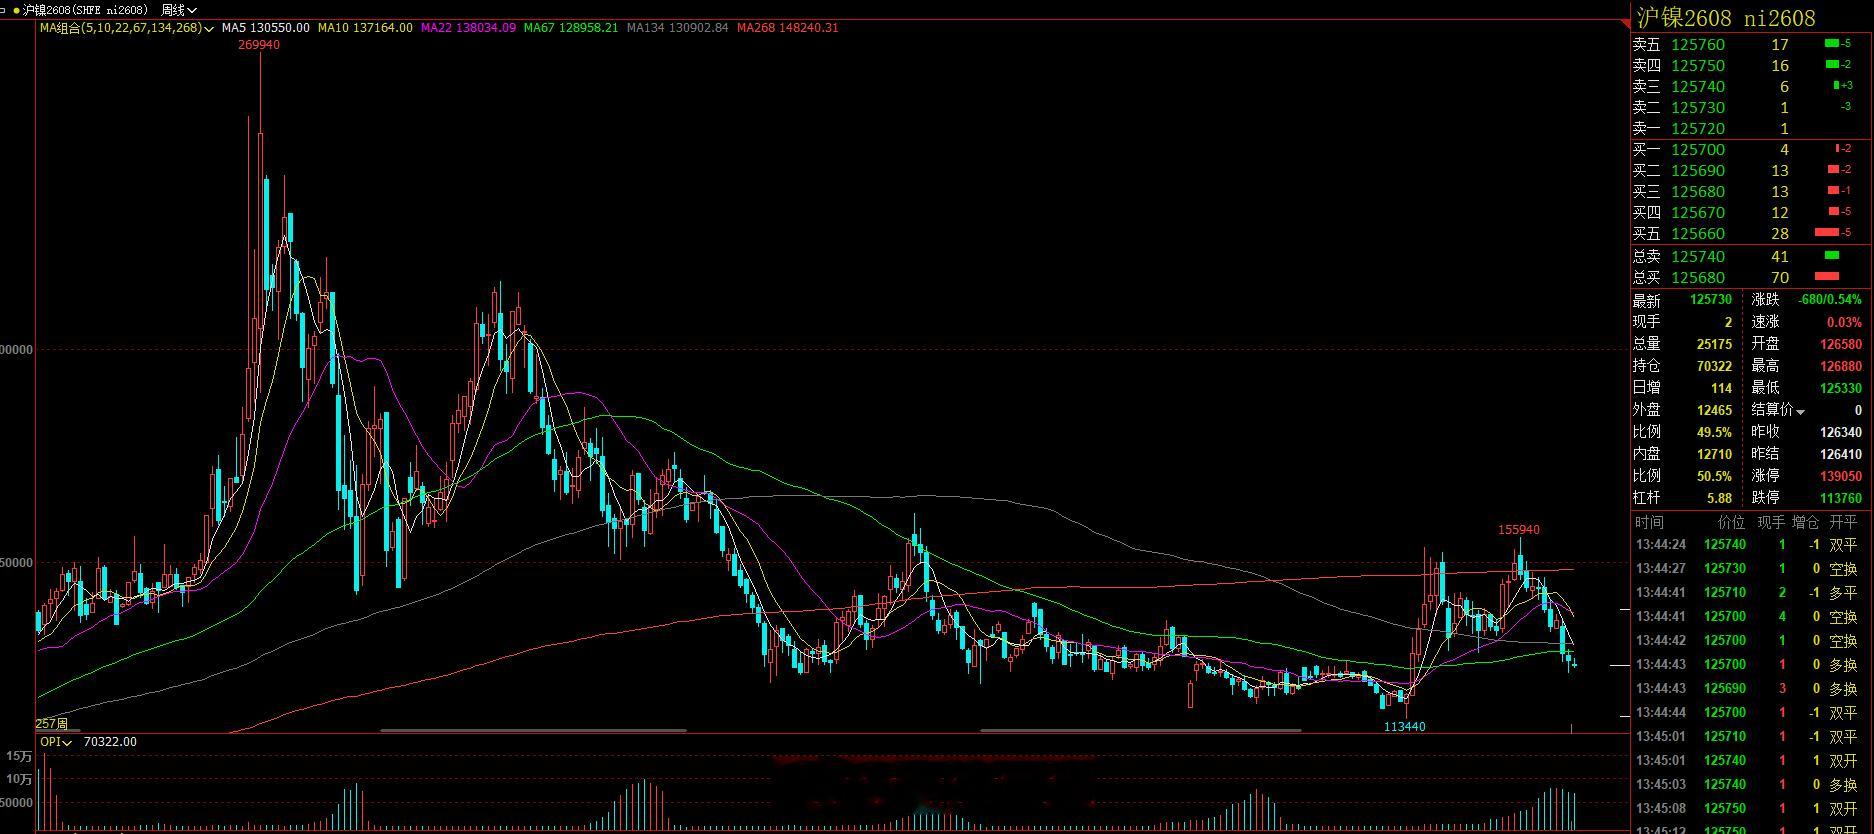This screenshot has height=834, width=1874.
Task: Select the MA67 128958.21 legend value
Action: 571,28
